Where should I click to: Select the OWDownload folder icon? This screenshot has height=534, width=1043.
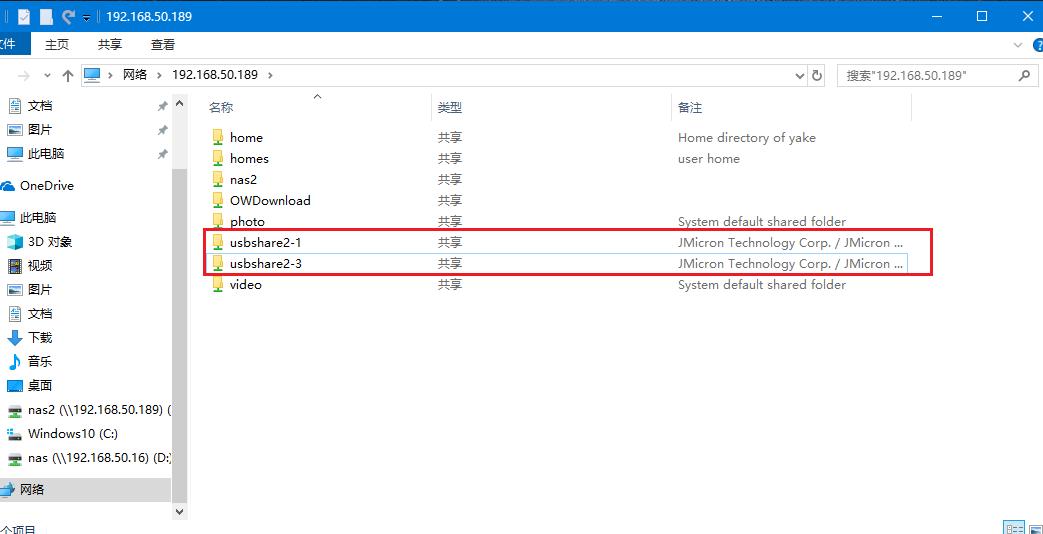(217, 201)
